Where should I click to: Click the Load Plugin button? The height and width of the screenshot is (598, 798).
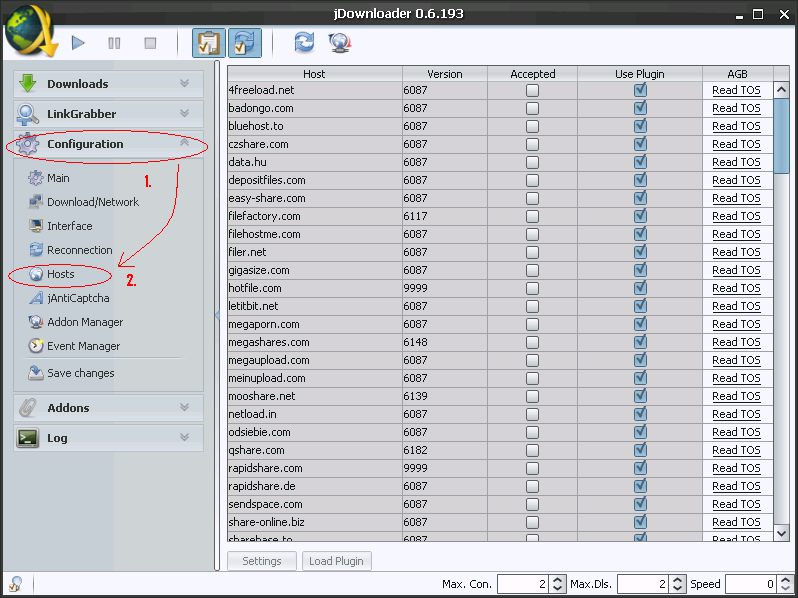point(336,561)
